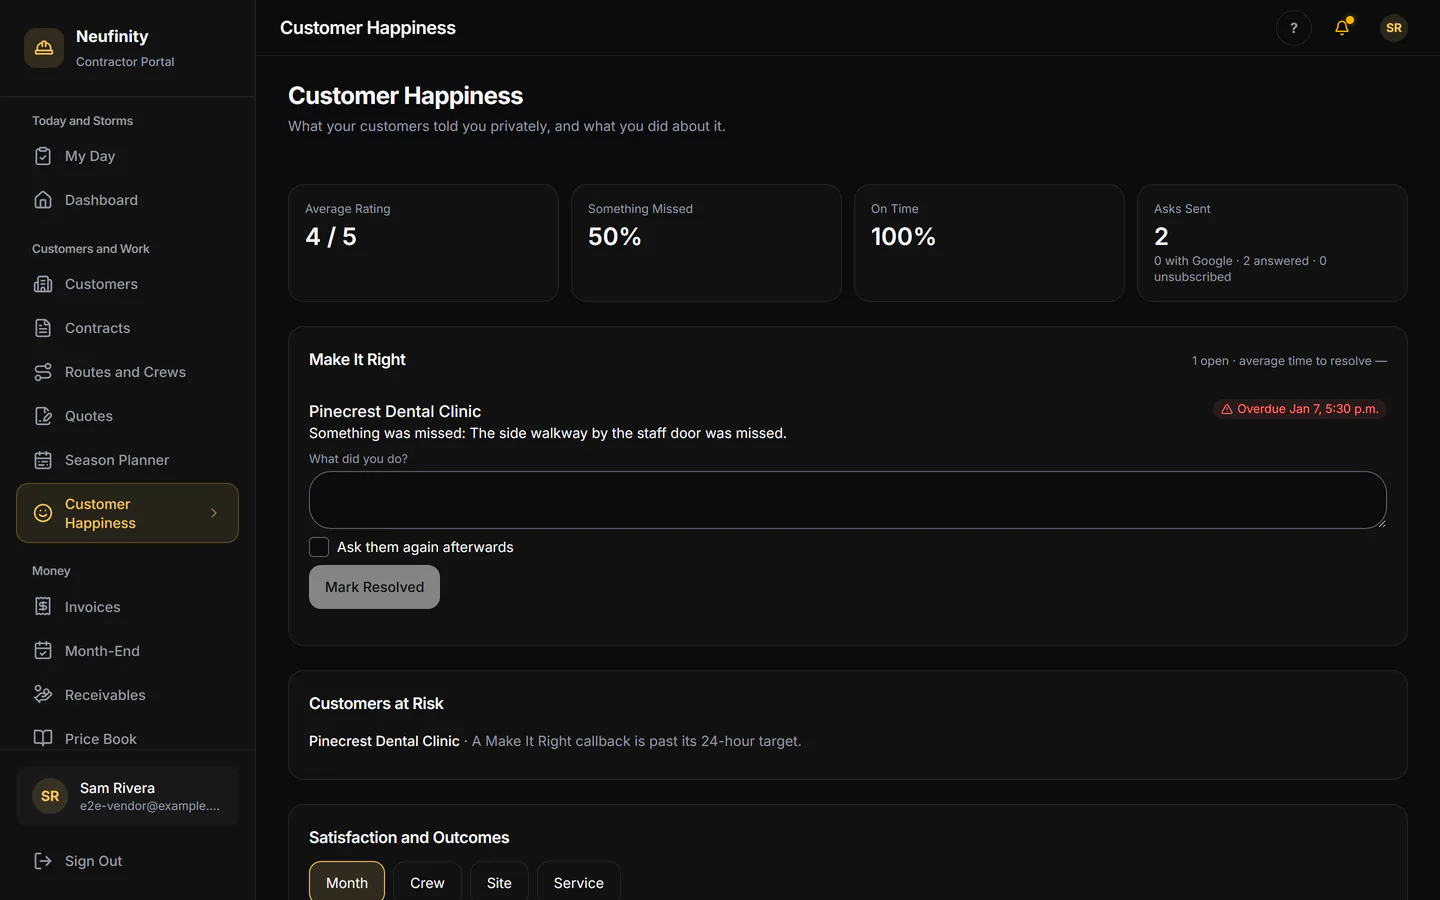Click the Overdue warning triangle icon
This screenshot has height=900, width=1440.
(x=1227, y=409)
